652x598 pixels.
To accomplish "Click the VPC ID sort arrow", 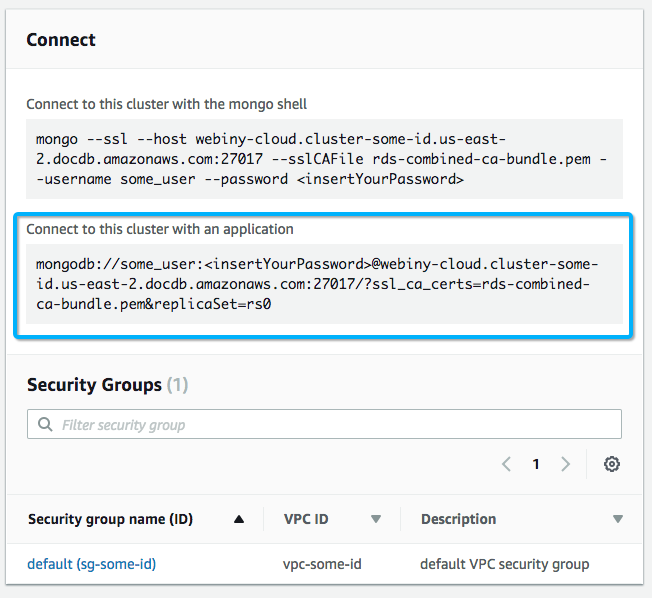I will (x=376, y=519).
